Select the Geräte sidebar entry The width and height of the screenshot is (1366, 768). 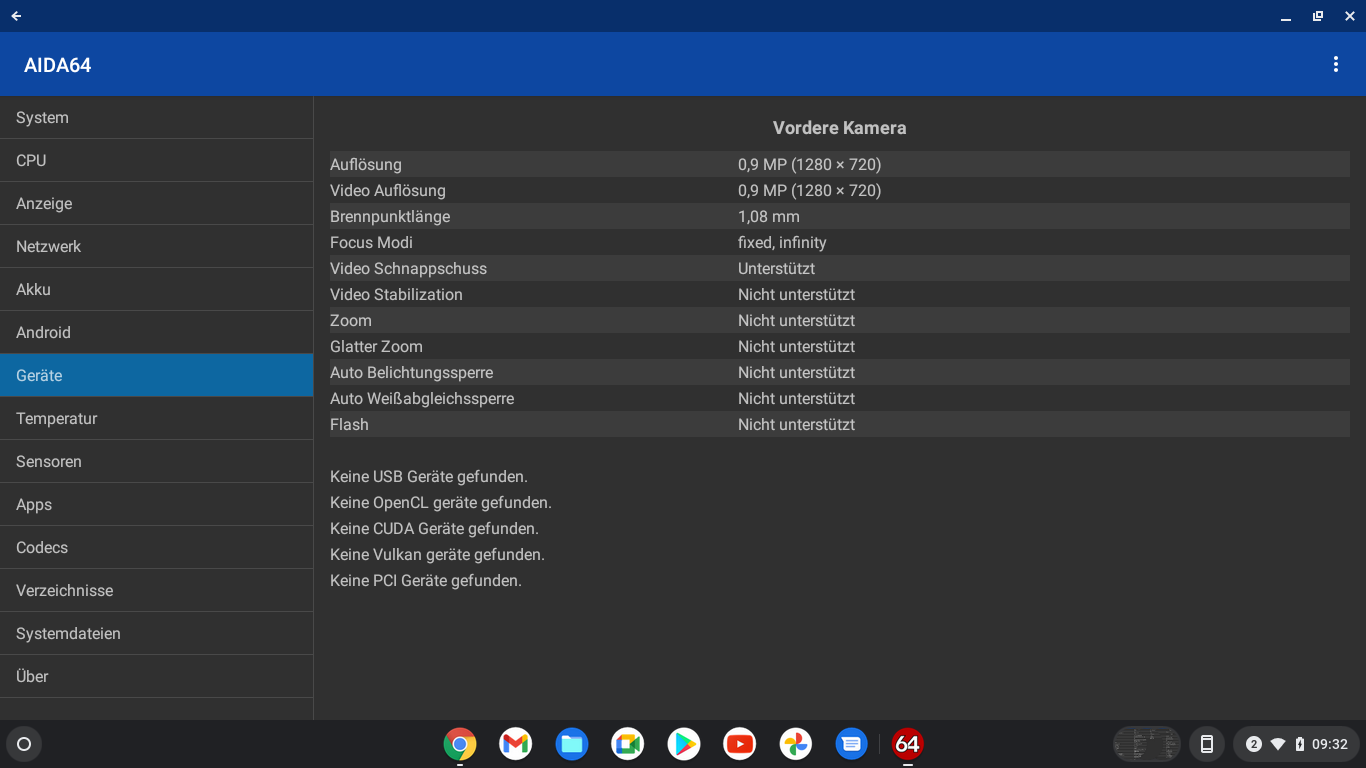[x=157, y=376]
